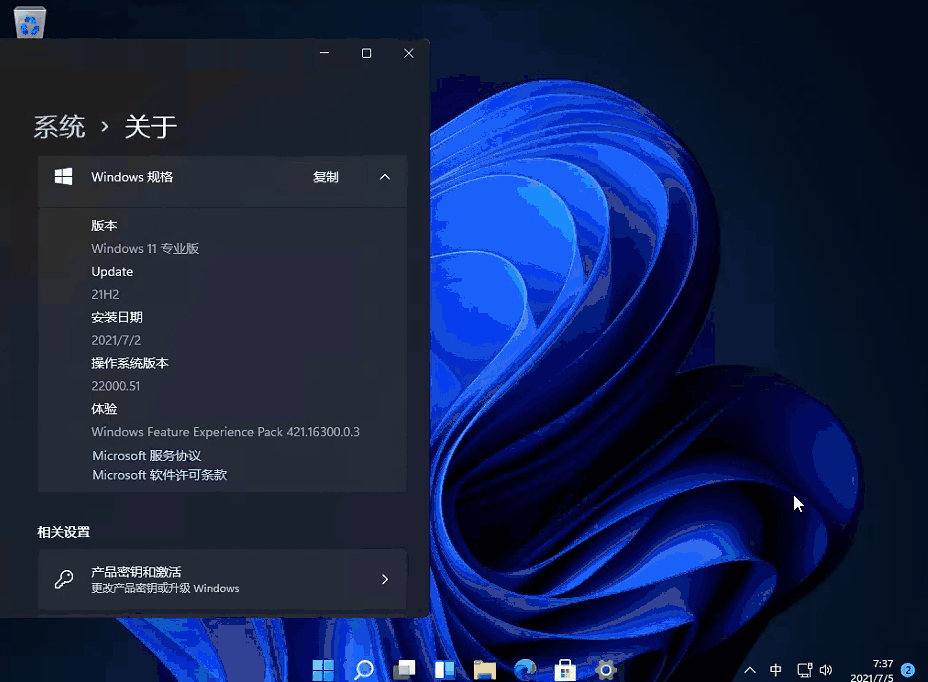This screenshot has height=682, width=928.
Task: Open Microsoft Edge from the taskbar
Action: click(524, 669)
